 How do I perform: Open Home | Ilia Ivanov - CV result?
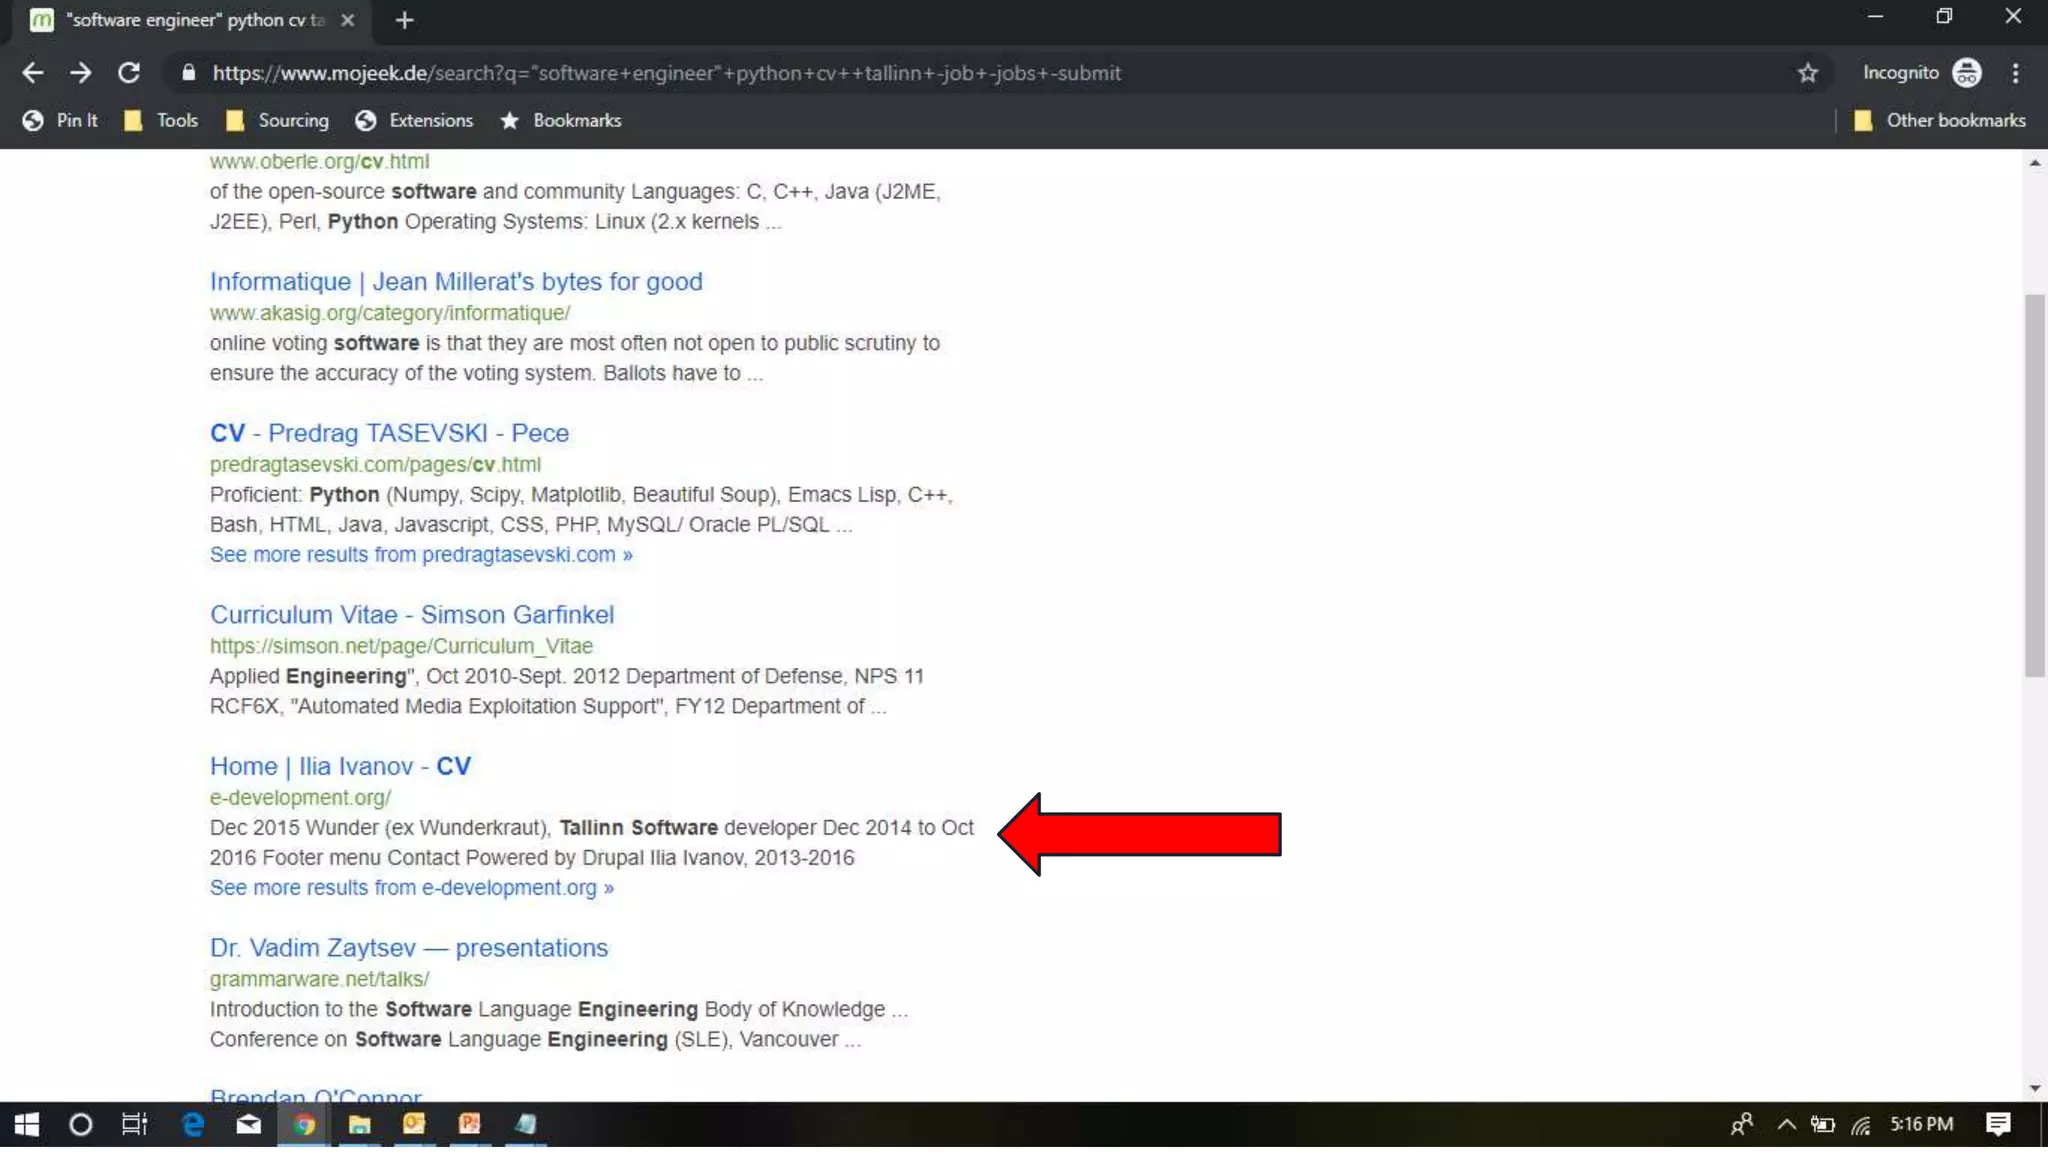click(x=340, y=766)
